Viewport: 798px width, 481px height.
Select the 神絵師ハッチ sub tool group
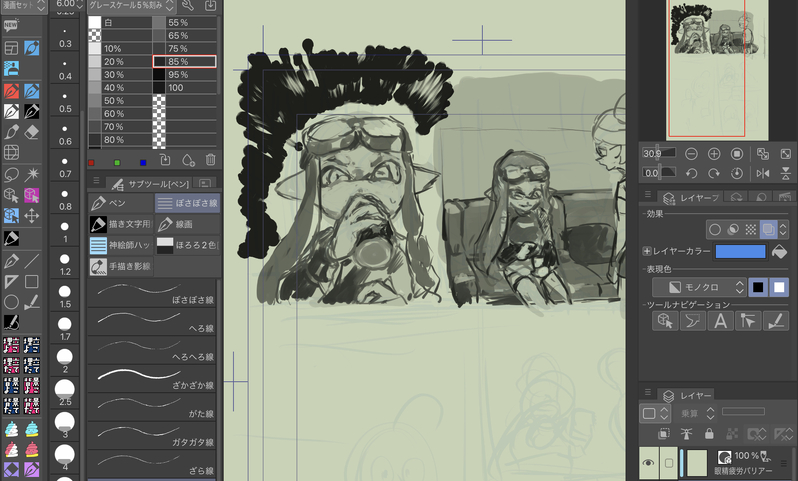point(121,245)
